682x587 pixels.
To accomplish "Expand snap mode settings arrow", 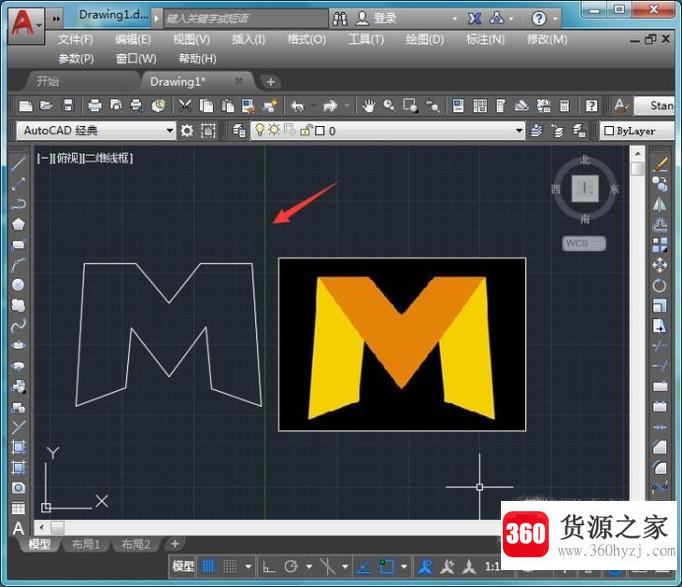I will (x=248, y=566).
